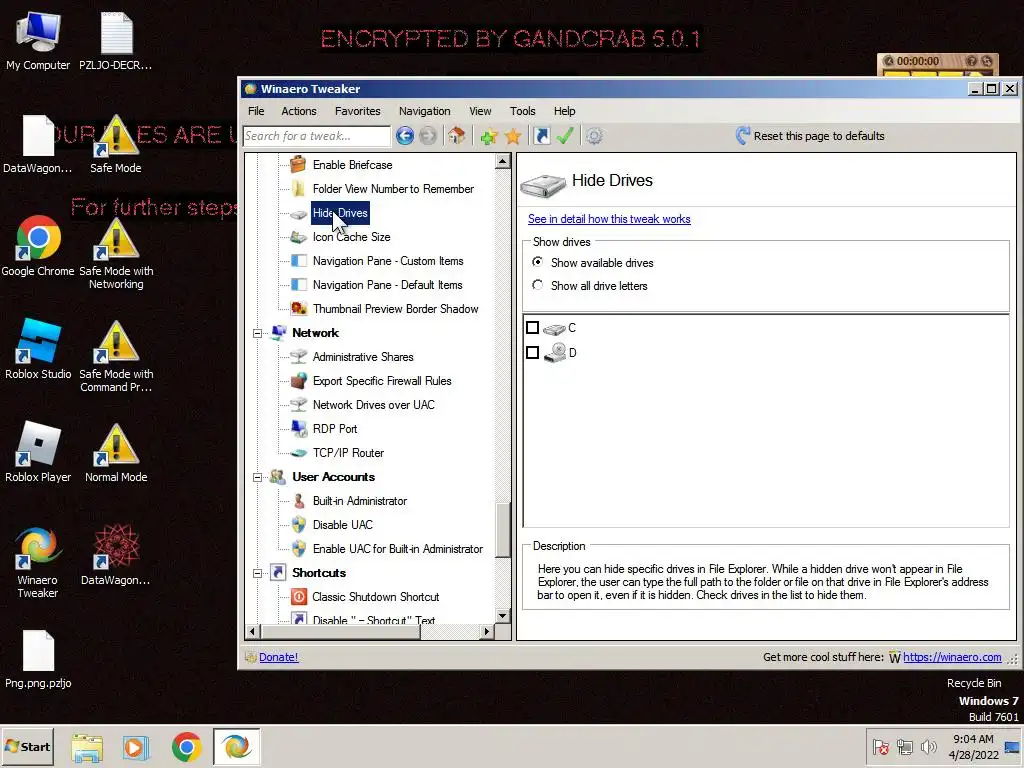Collapse the Network tree category
The image size is (1024, 768).
pos(257,333)
